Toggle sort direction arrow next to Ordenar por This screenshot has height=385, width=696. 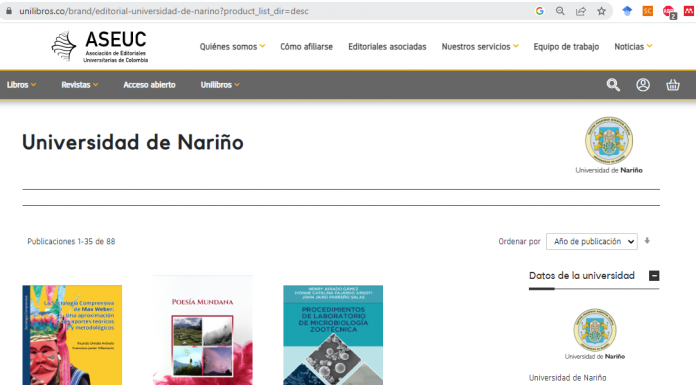[x=647, y=241]
